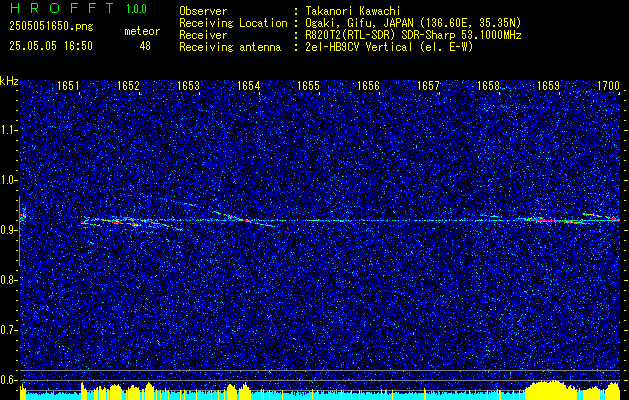
Task: Click the 1657 time axis label
Action: pos(428,85)
